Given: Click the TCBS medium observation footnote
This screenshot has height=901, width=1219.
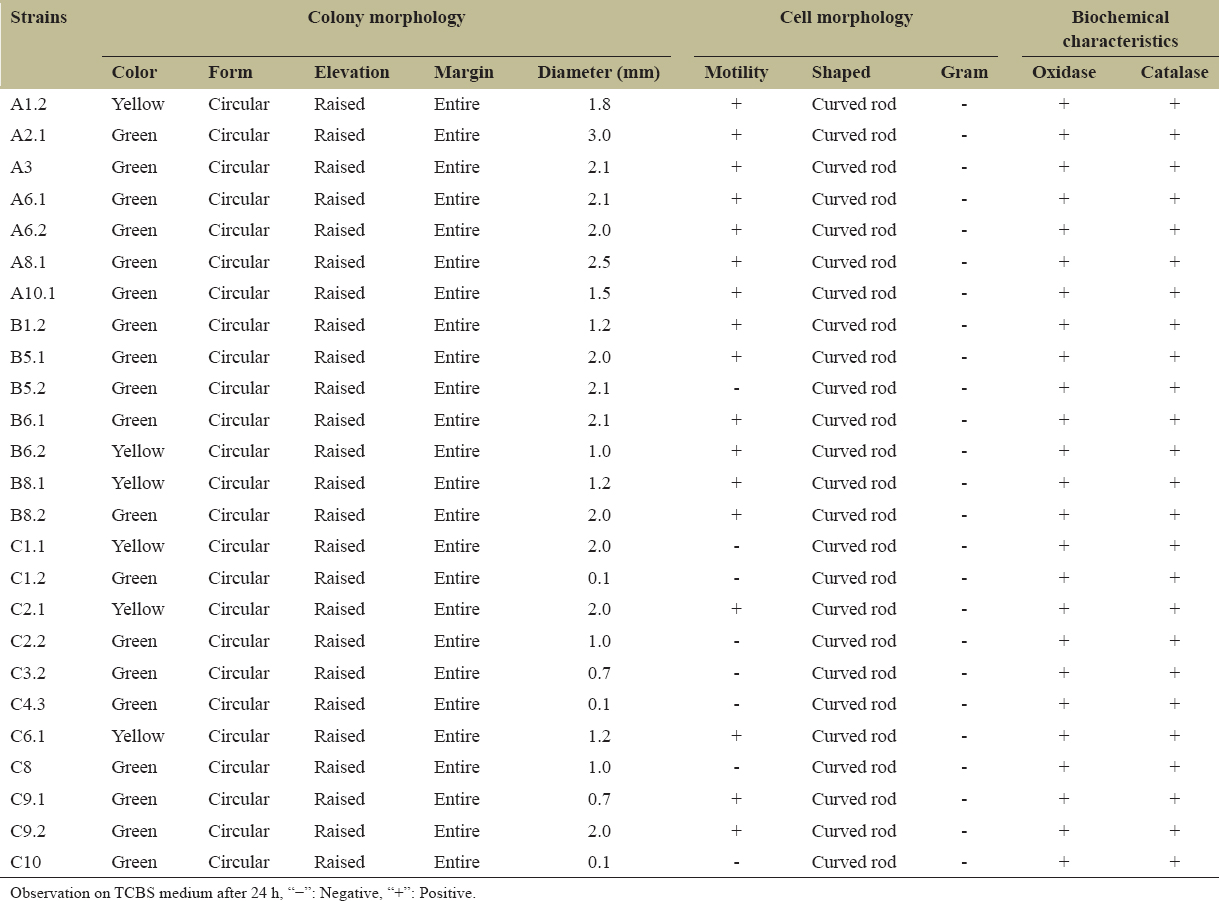Looking at the screenshot, I should [x=243, y=892].
